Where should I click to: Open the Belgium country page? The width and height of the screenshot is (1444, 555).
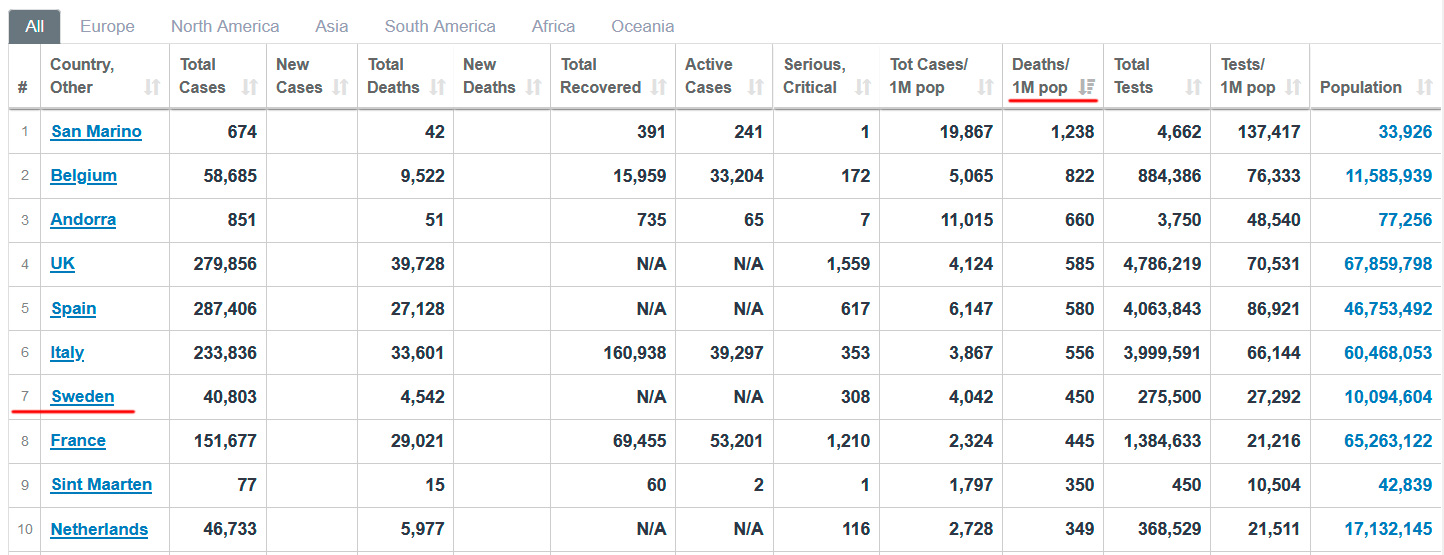(84, 176)
